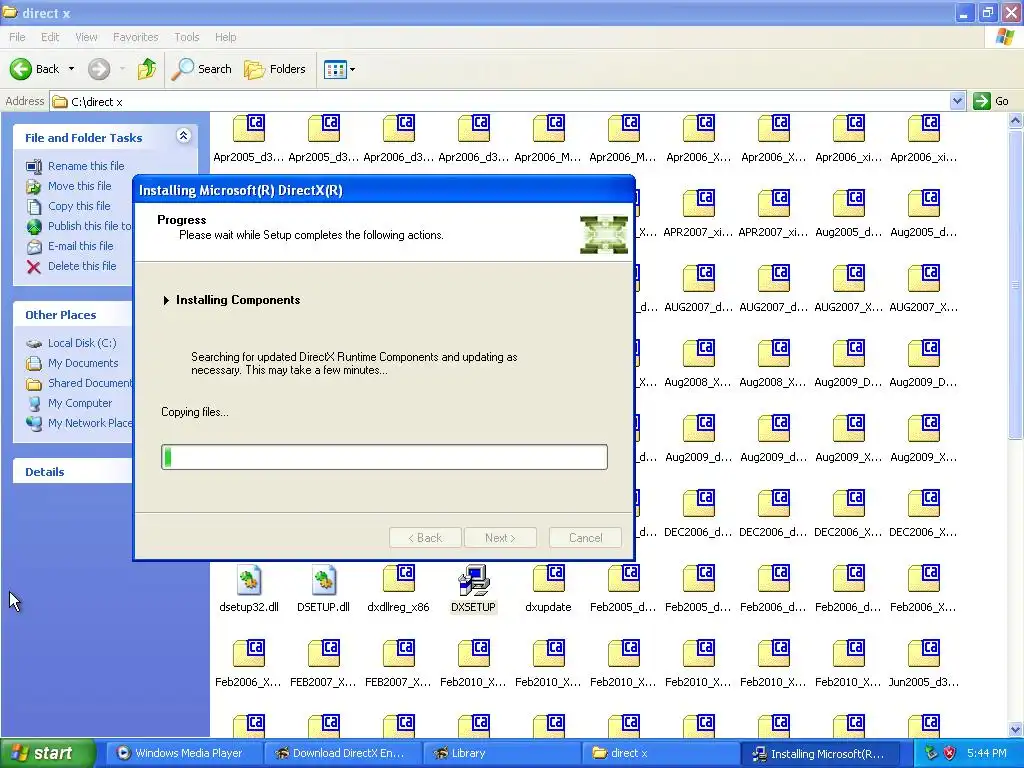Toggle the Folders pane button
Screen dimensions: 1024x768
(275, 69)
